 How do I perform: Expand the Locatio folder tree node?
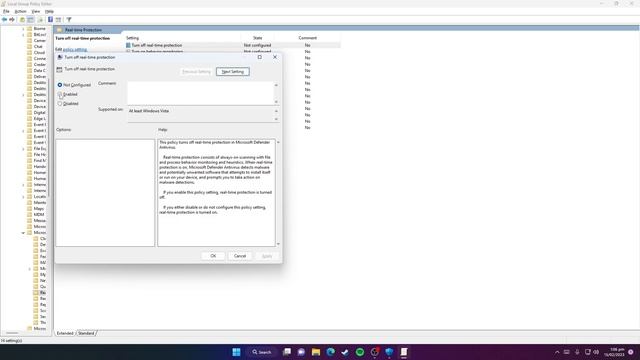coord(23,197)
